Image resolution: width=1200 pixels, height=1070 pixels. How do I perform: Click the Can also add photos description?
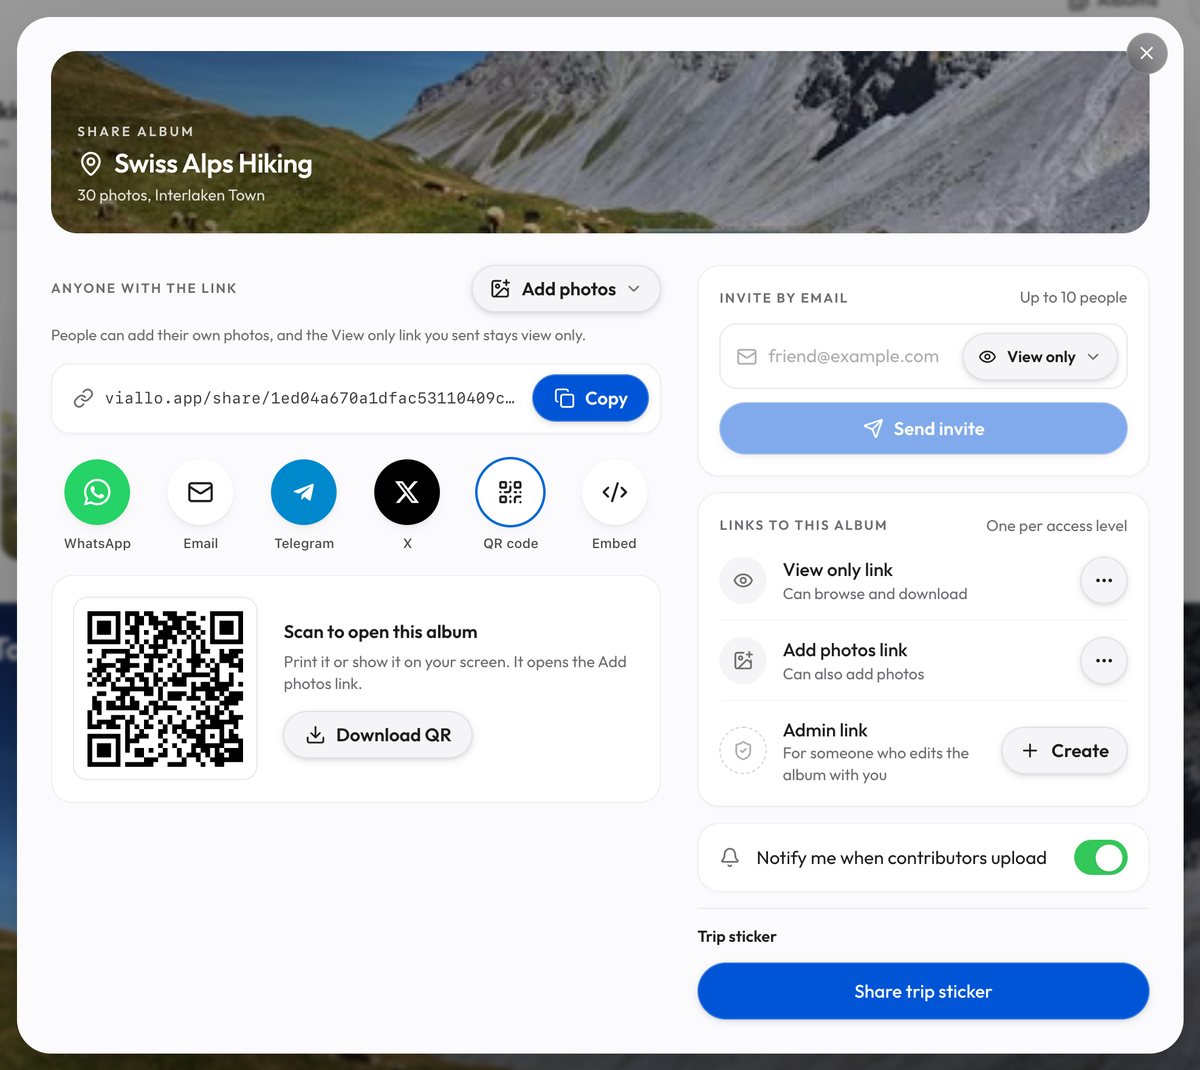click(853, 674)
